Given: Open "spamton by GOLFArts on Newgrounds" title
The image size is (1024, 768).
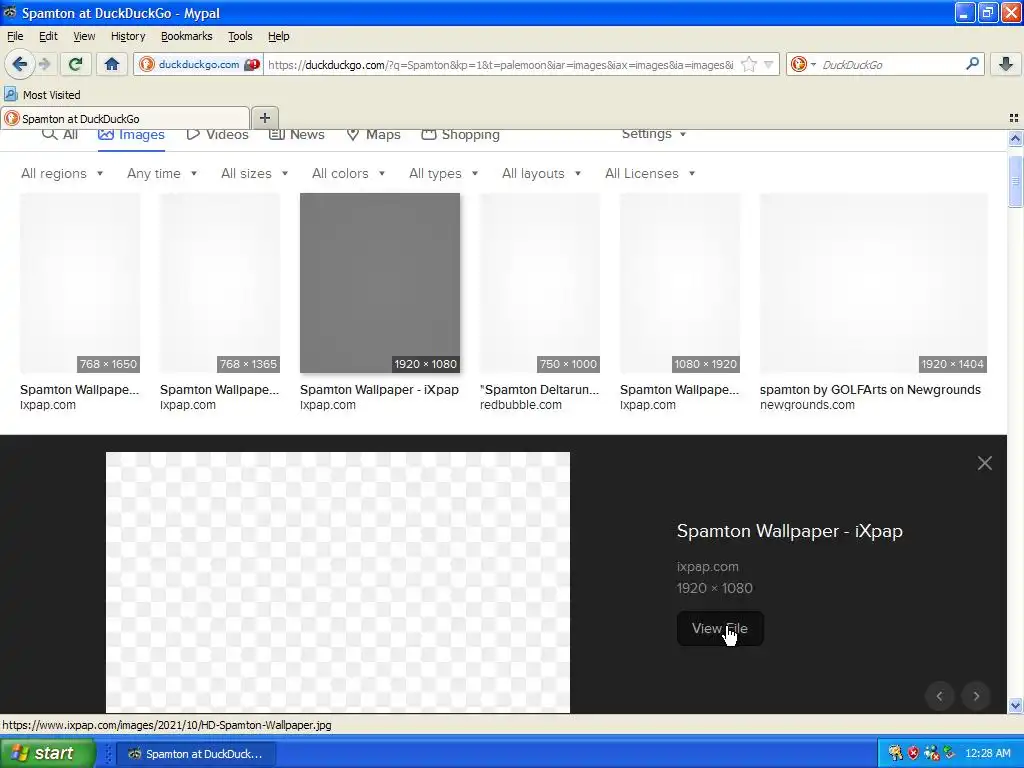Looking at the screenshot, I should click(870, 390).
